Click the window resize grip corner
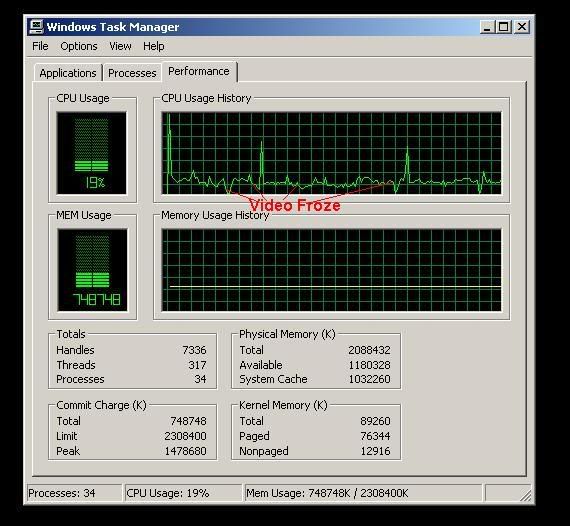This screenshot has width=570, height=526. [x=526, y=495]
